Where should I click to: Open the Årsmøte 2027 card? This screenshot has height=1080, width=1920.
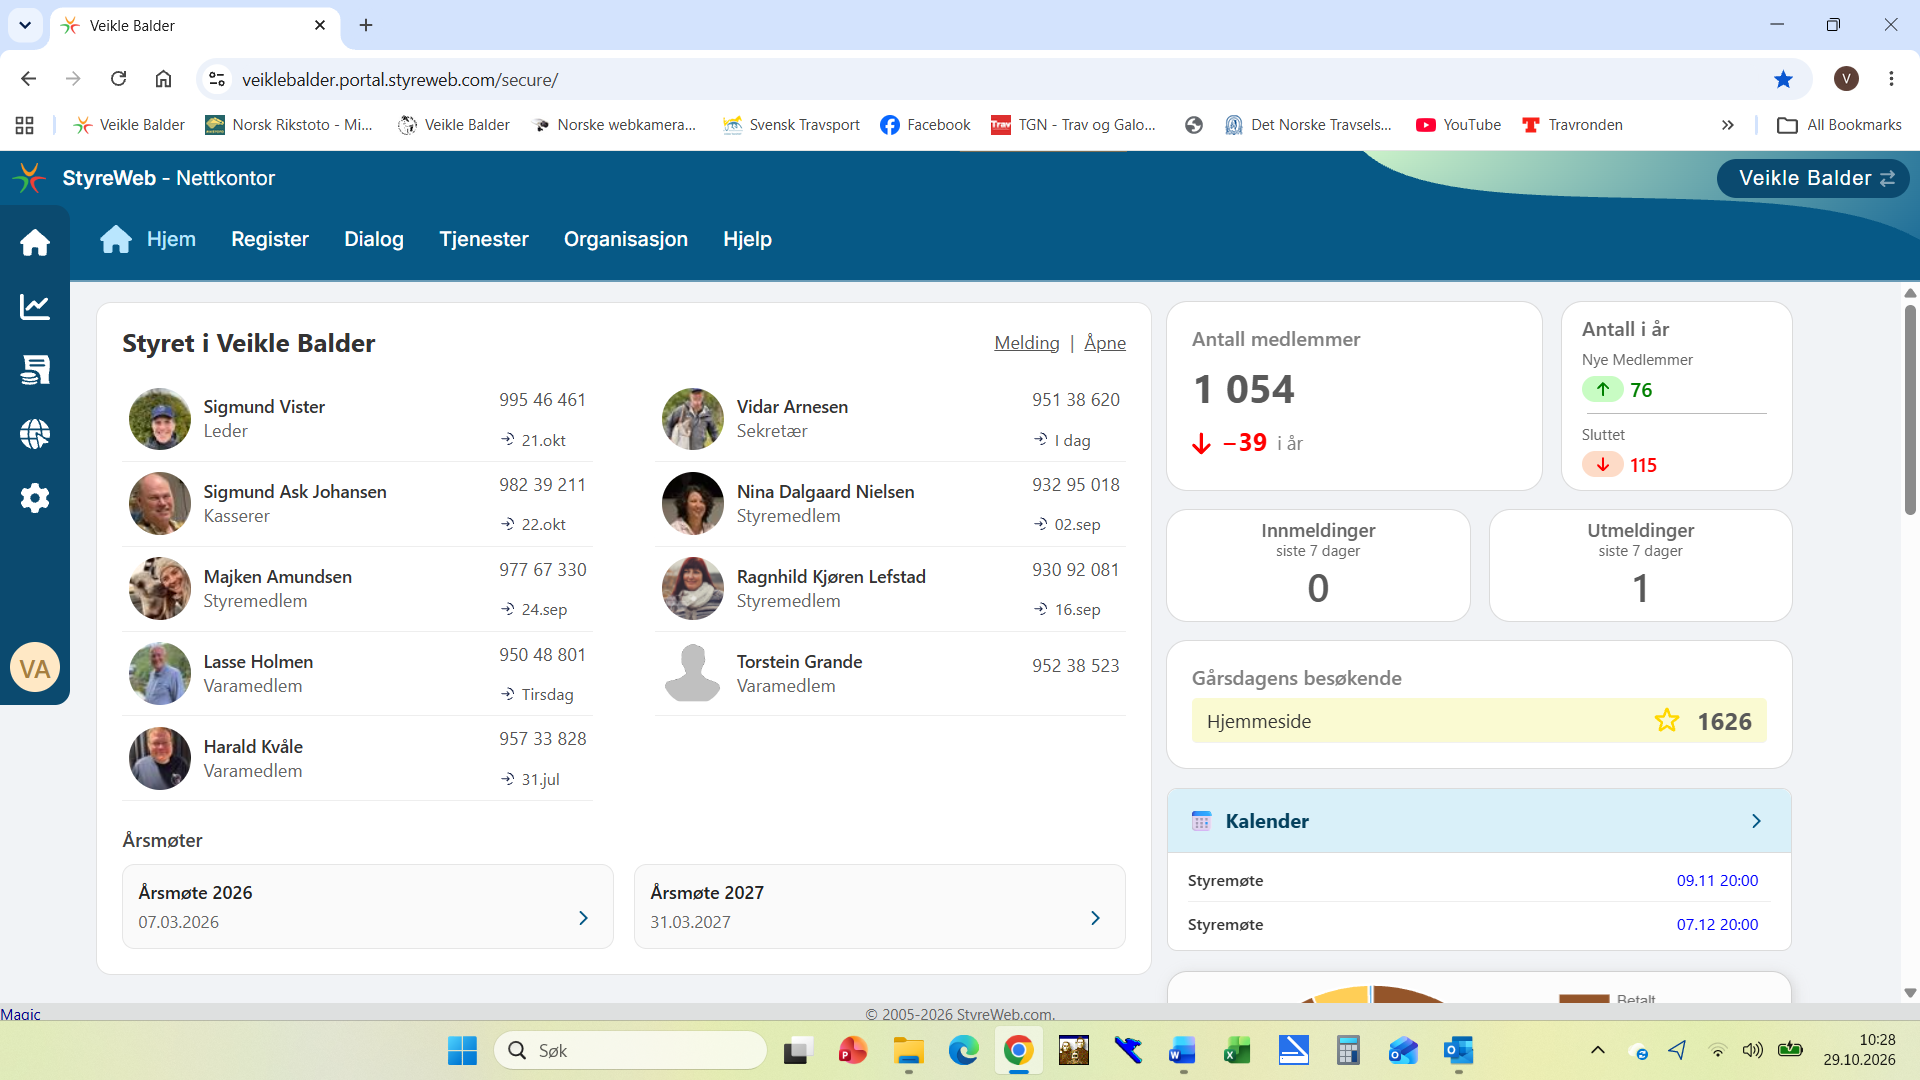879,906
